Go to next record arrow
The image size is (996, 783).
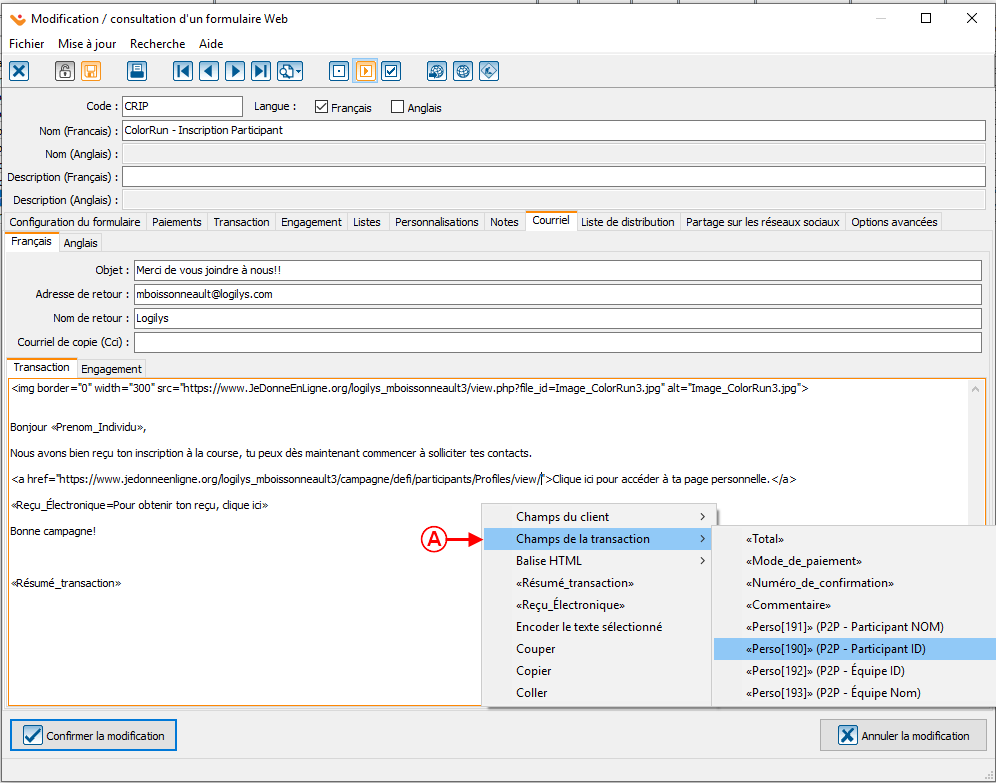pos(235,71)
